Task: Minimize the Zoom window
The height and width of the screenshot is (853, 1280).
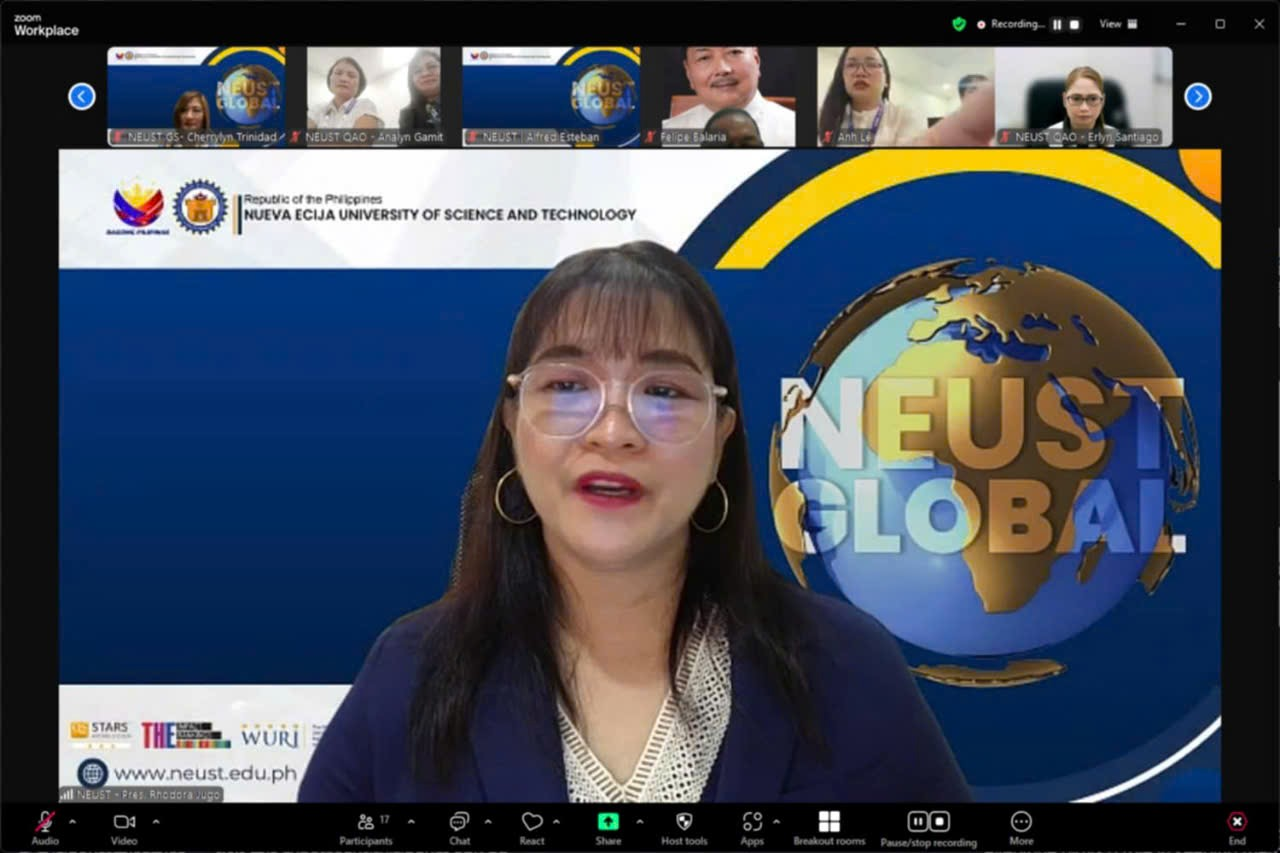Action: tap(1180, 24)
